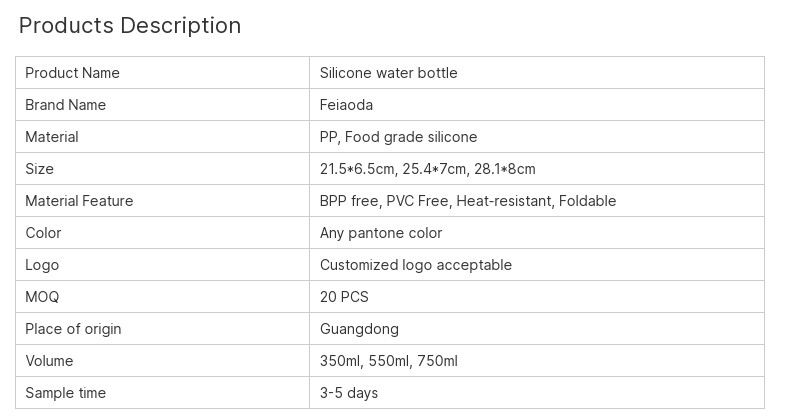Click Customized logo acceptable text
Screen dimensions: 803x417
(415, 265)
